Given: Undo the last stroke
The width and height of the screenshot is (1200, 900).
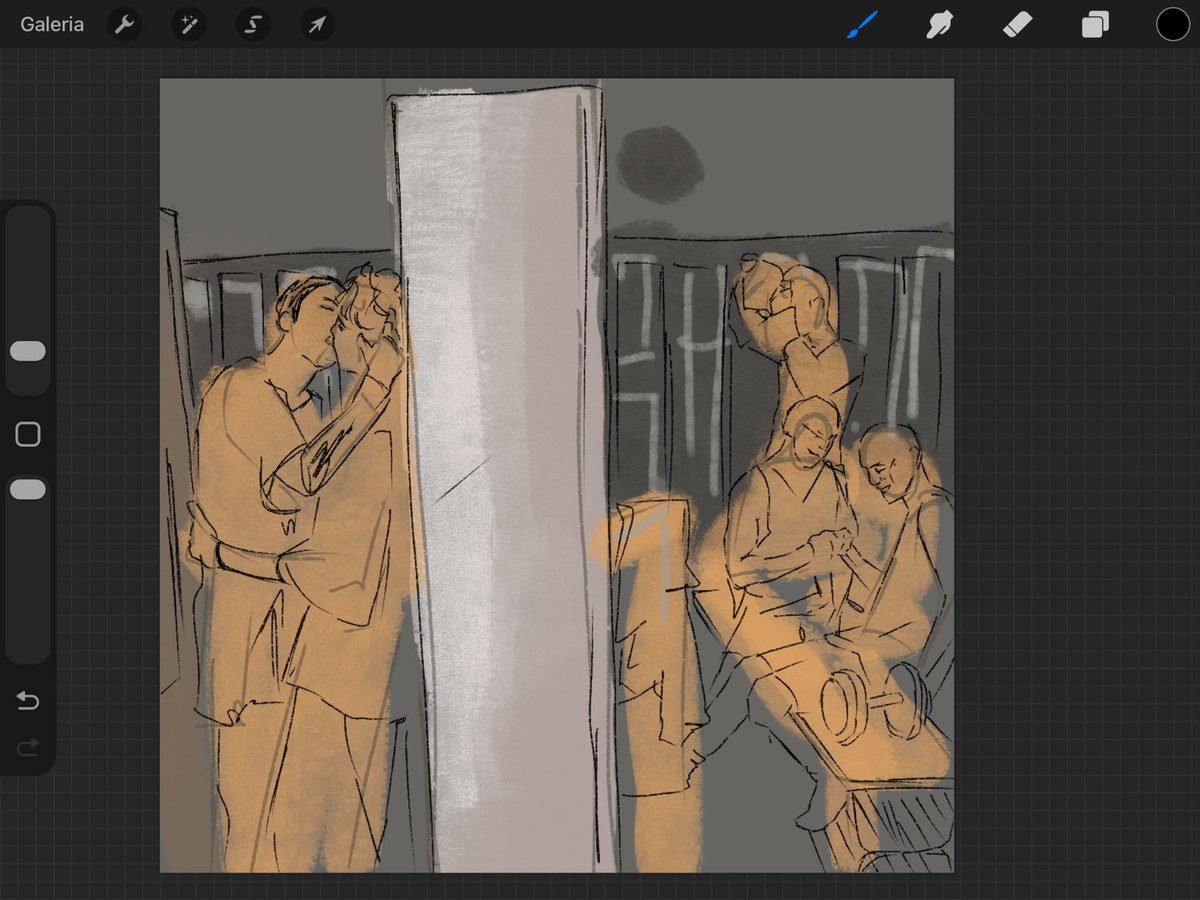Looking at the screenshot, I should 28,701.
